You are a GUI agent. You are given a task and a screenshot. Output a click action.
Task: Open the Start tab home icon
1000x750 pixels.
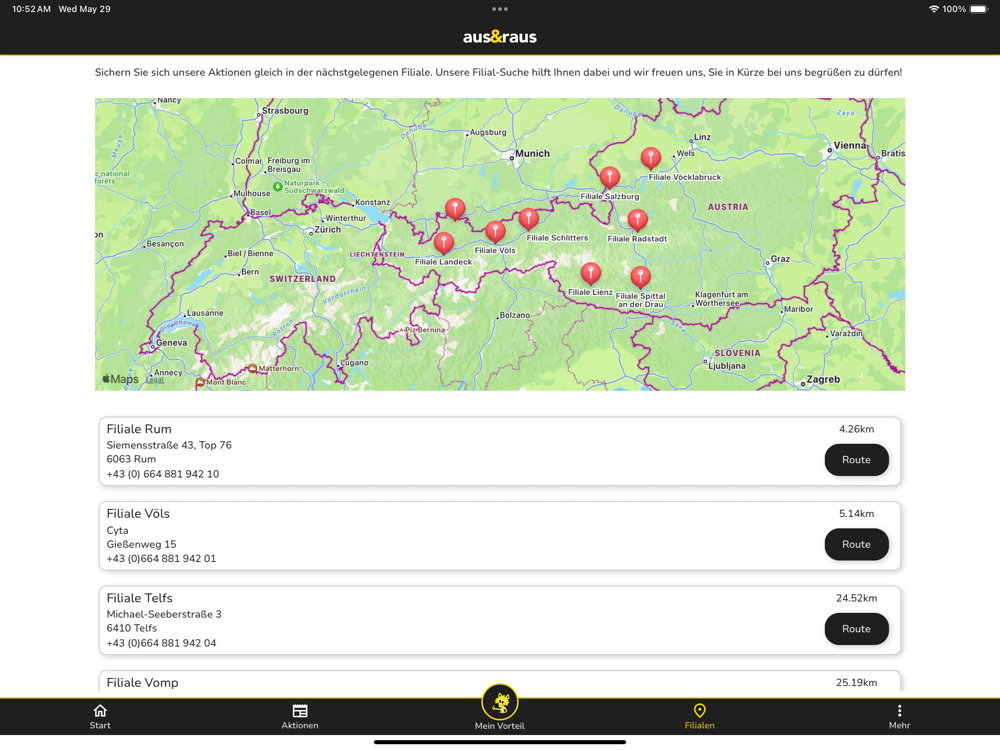[100, 710]
